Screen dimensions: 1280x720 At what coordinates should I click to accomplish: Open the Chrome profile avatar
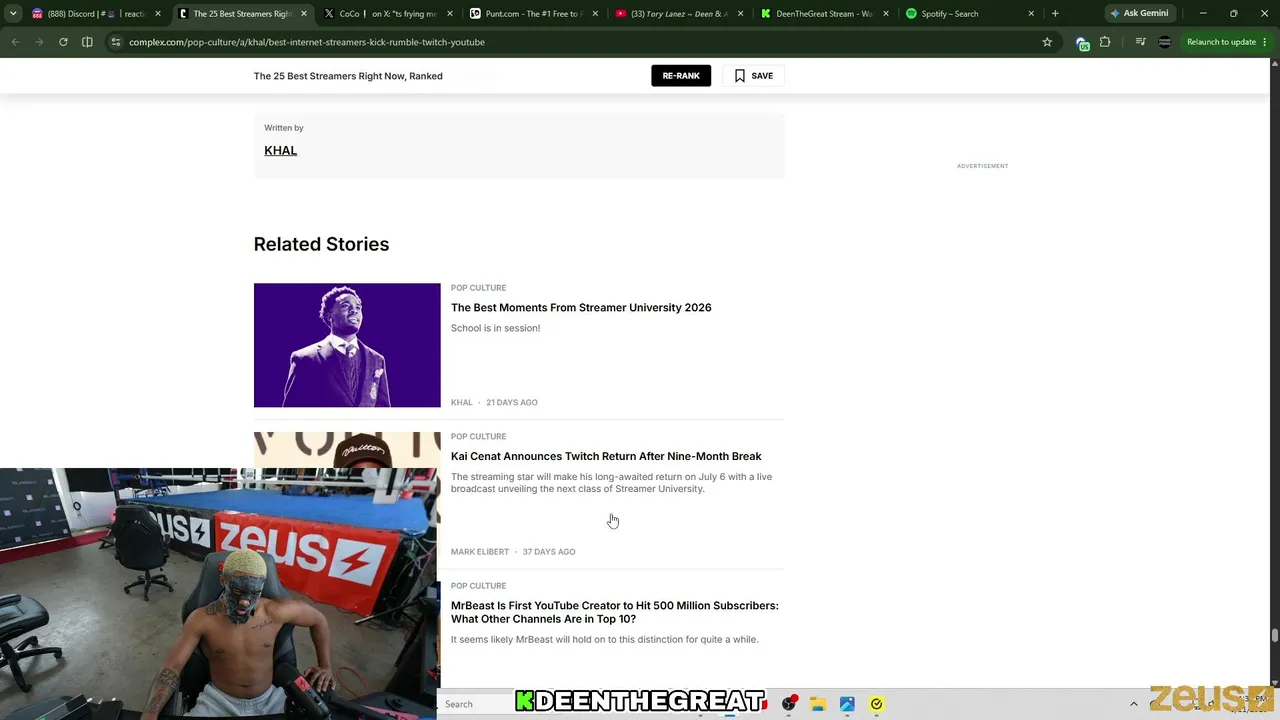1164,42
